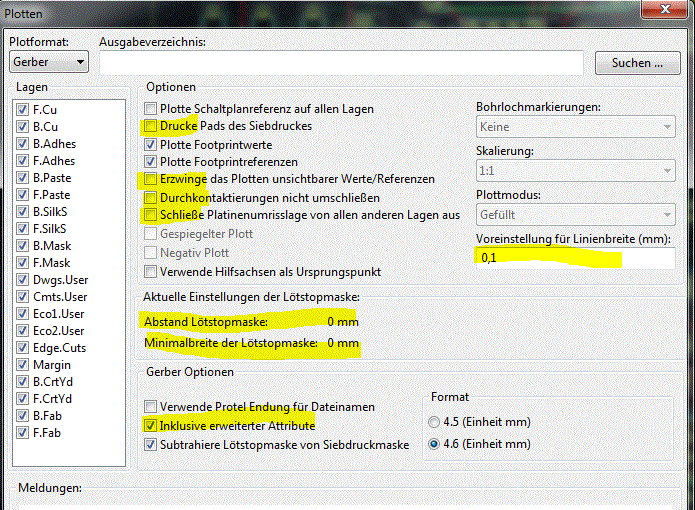Toggle the B.Fab layer checkbox
This screenshot has height=510, width=695.
(x=22, y=416)
